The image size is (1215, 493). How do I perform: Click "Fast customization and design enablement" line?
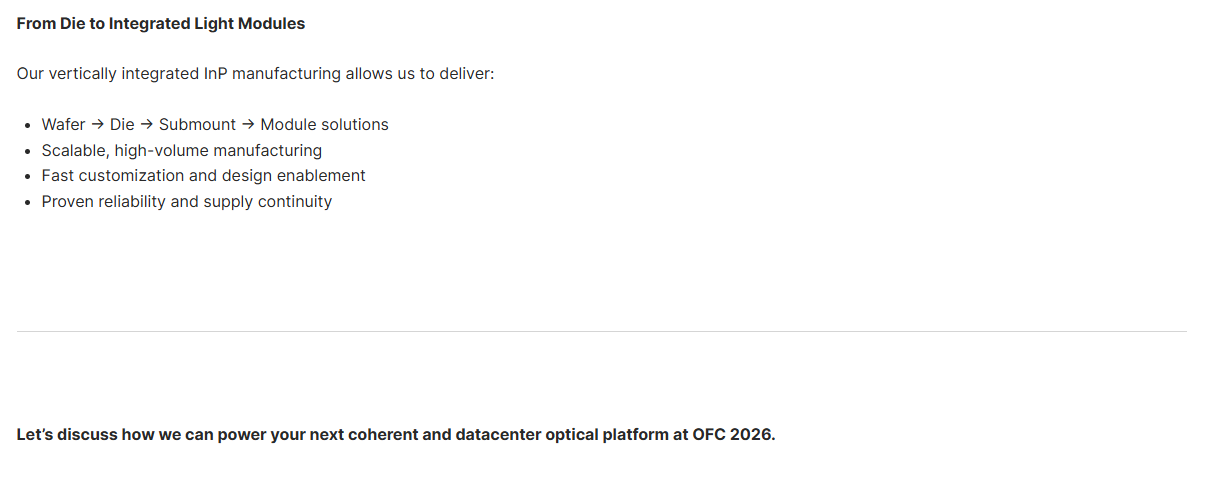[x=203, y=176]
